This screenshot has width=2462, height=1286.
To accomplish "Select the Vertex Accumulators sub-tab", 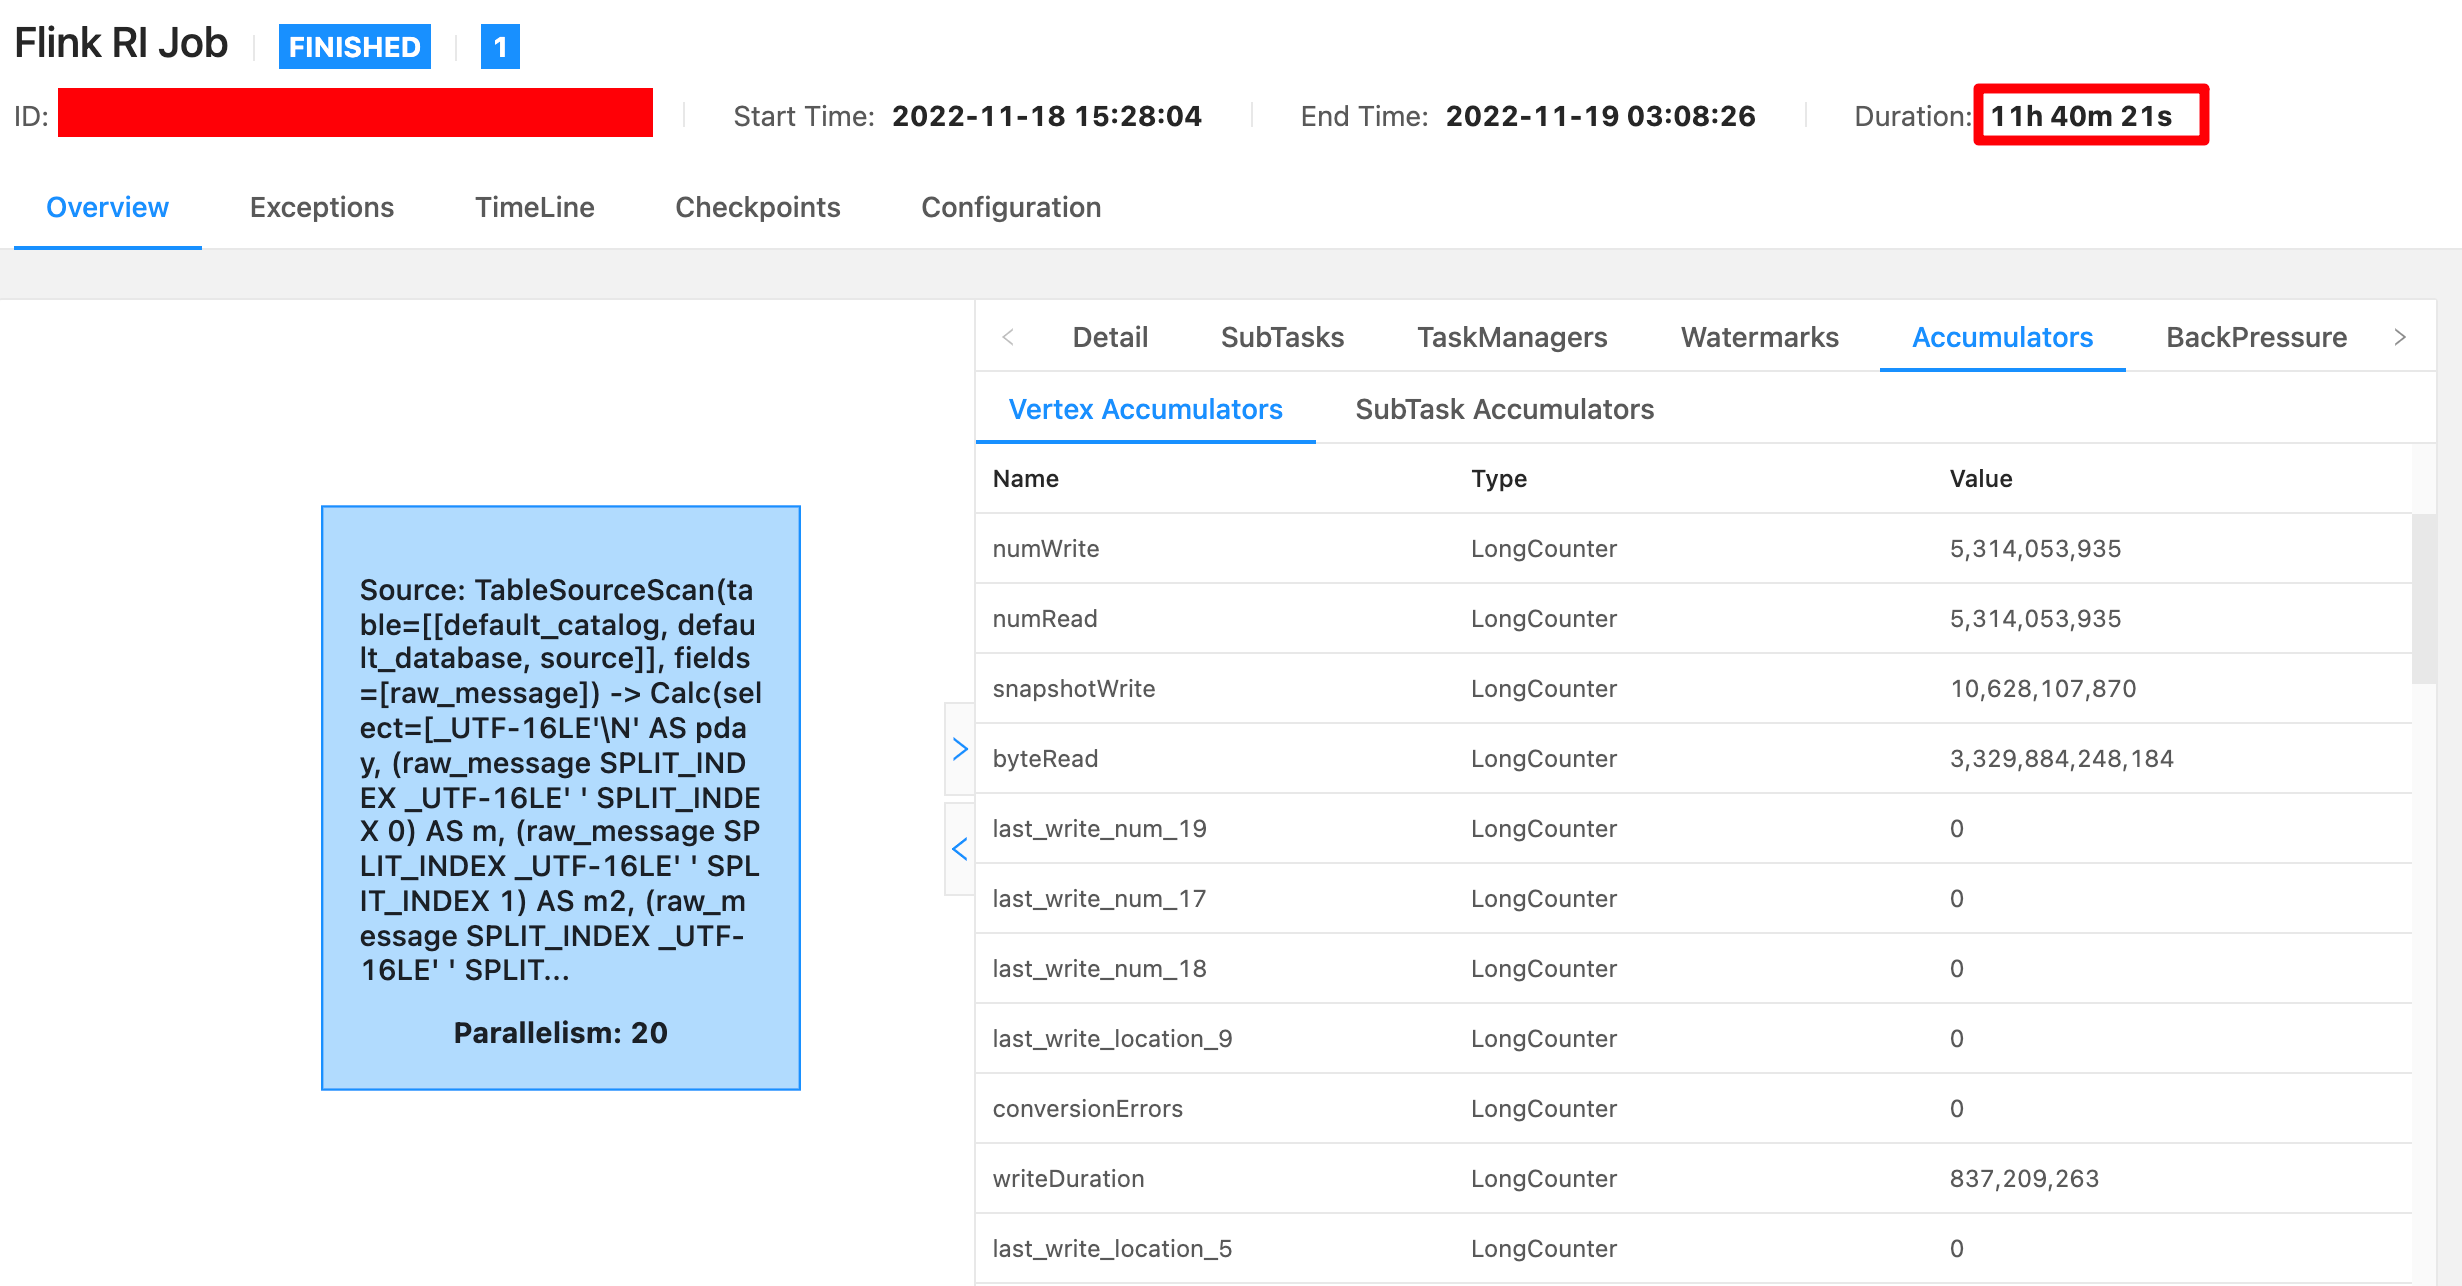I will tap(1145, 409).
